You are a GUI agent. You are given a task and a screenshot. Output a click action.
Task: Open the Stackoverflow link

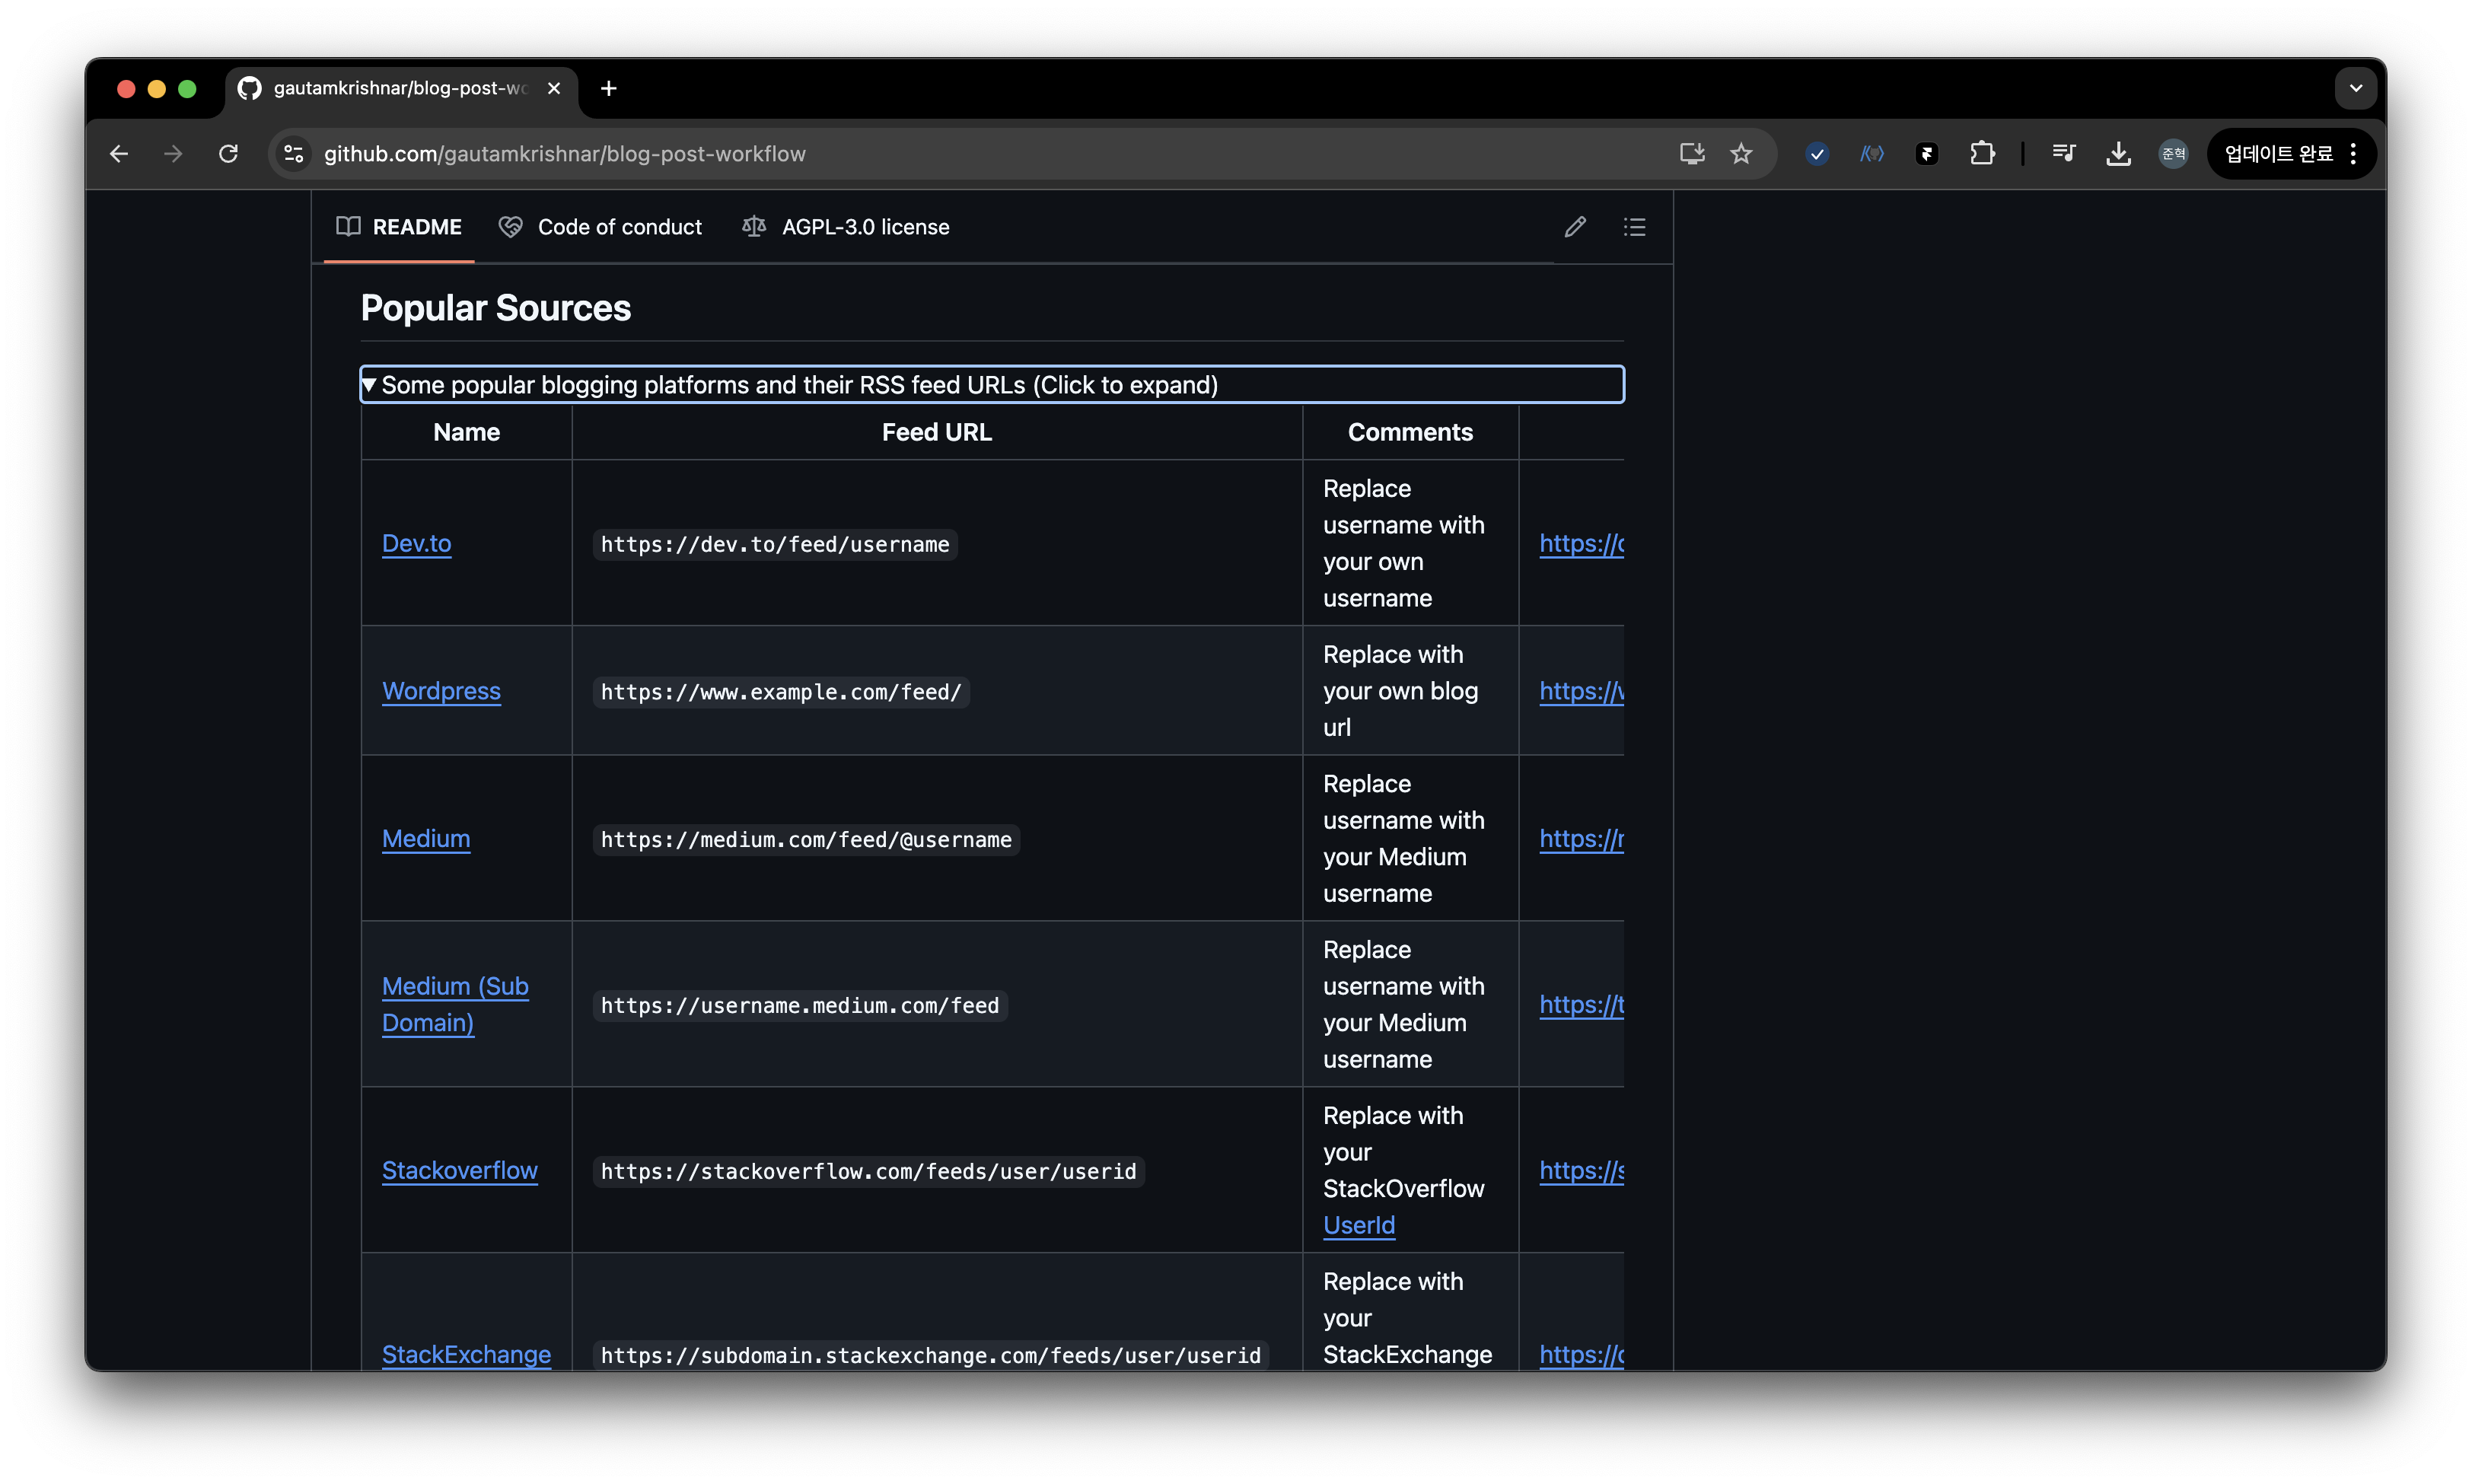[x=460, y=1170]
